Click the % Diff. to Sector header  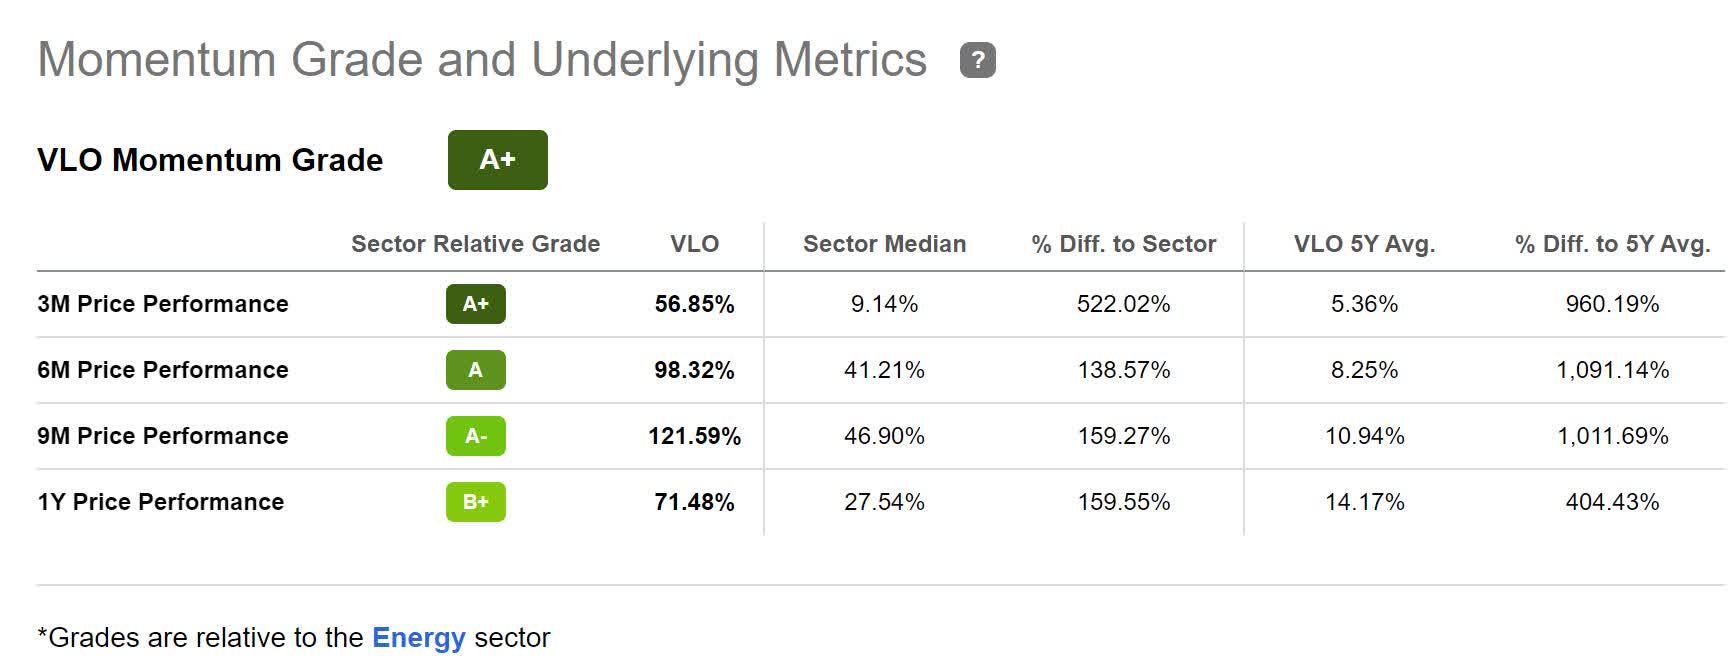coord(1123,244)
